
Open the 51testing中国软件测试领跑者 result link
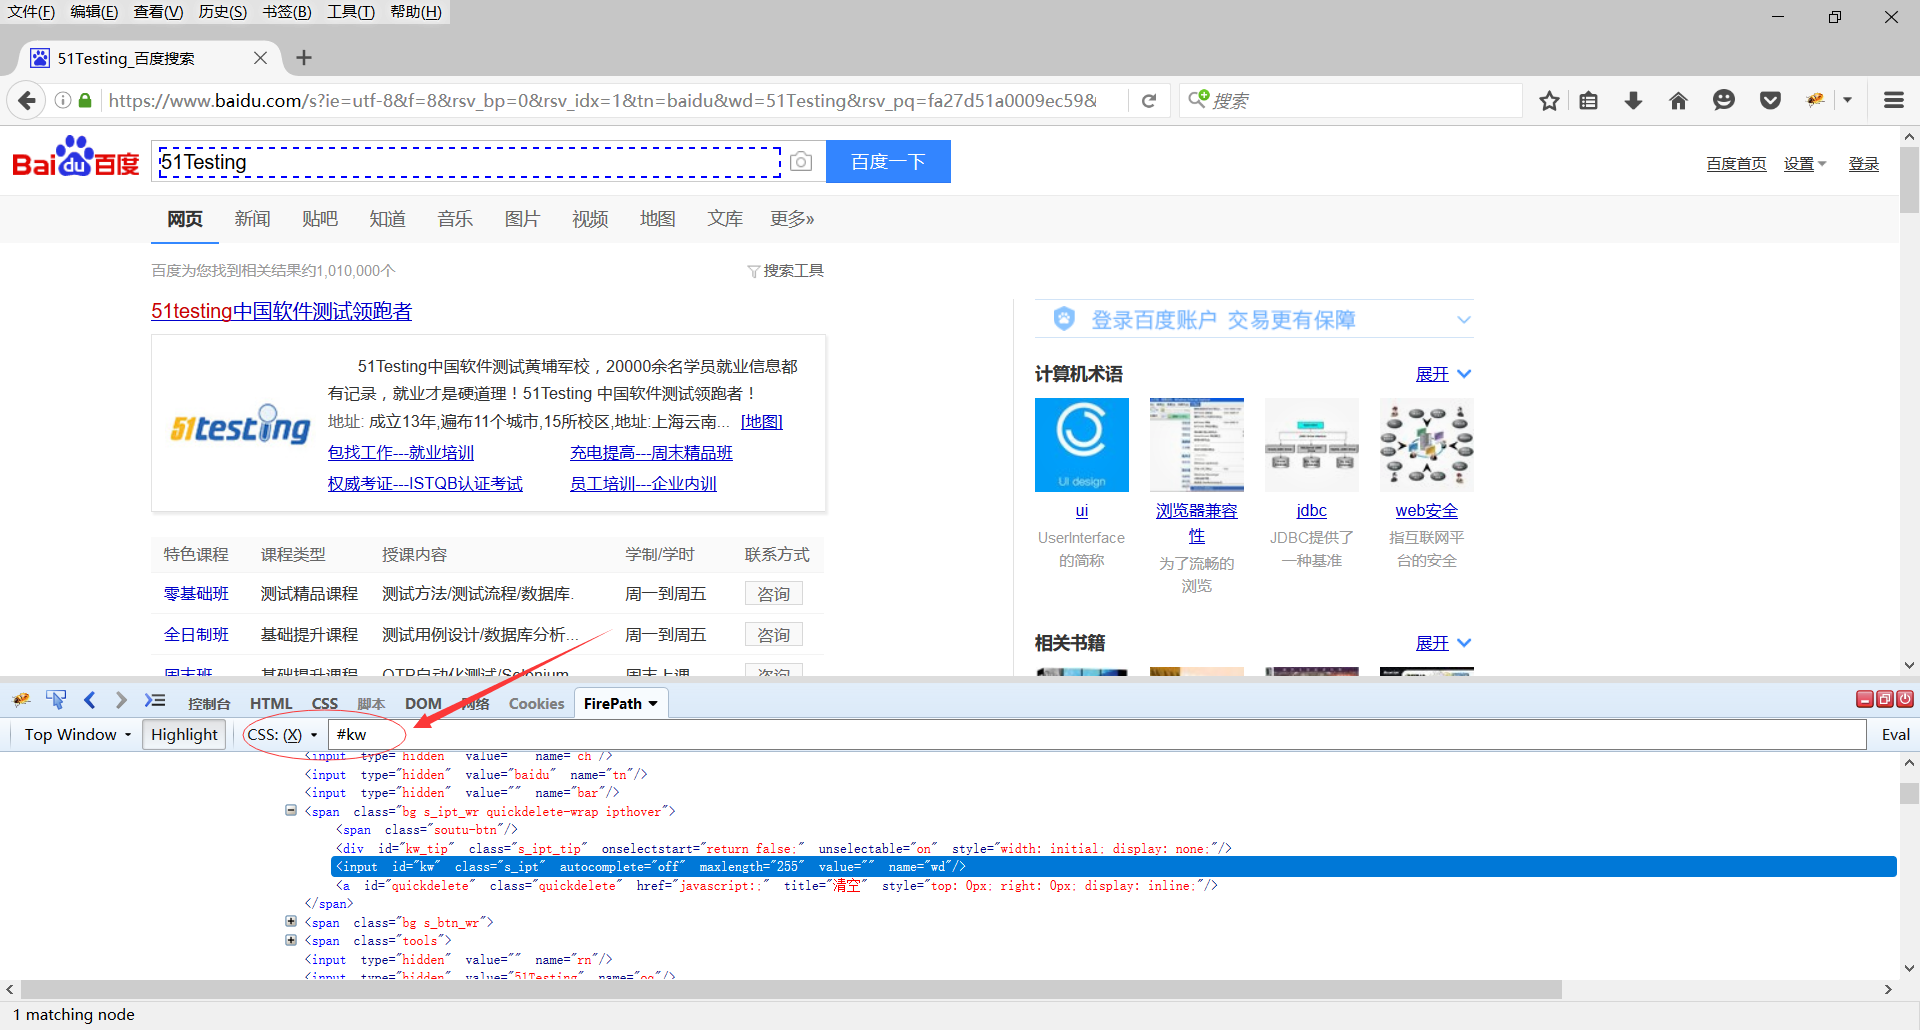(x=281, y=311)
